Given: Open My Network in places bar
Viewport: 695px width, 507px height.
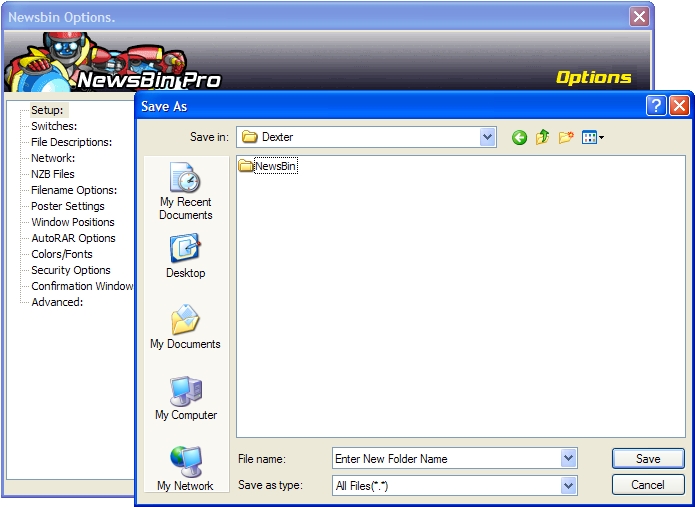Looking at the screenshot, I should 185,468.
